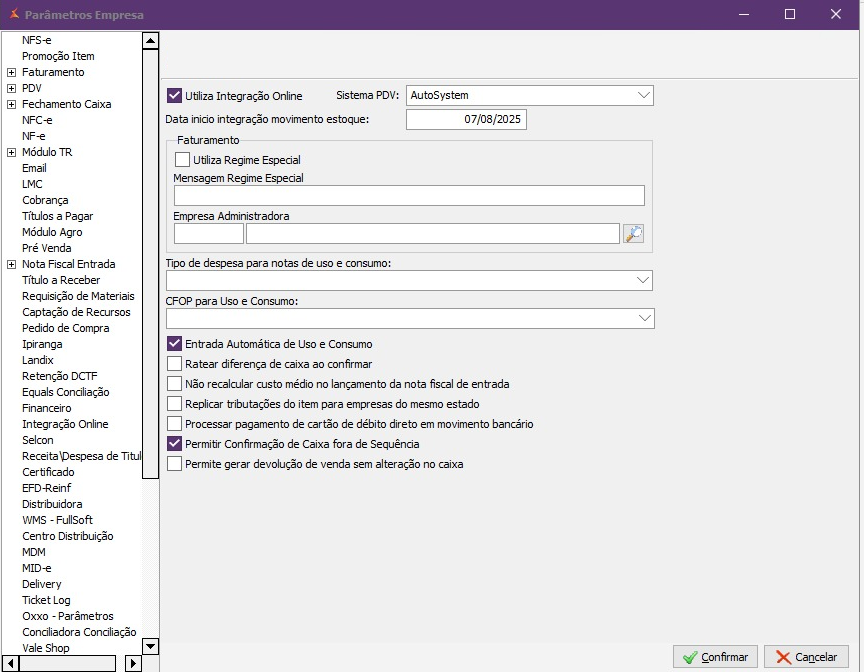The width and height of the screenshot is (864, 672).
Task: Select Financeiro in the tree
Action: [46, 408]
